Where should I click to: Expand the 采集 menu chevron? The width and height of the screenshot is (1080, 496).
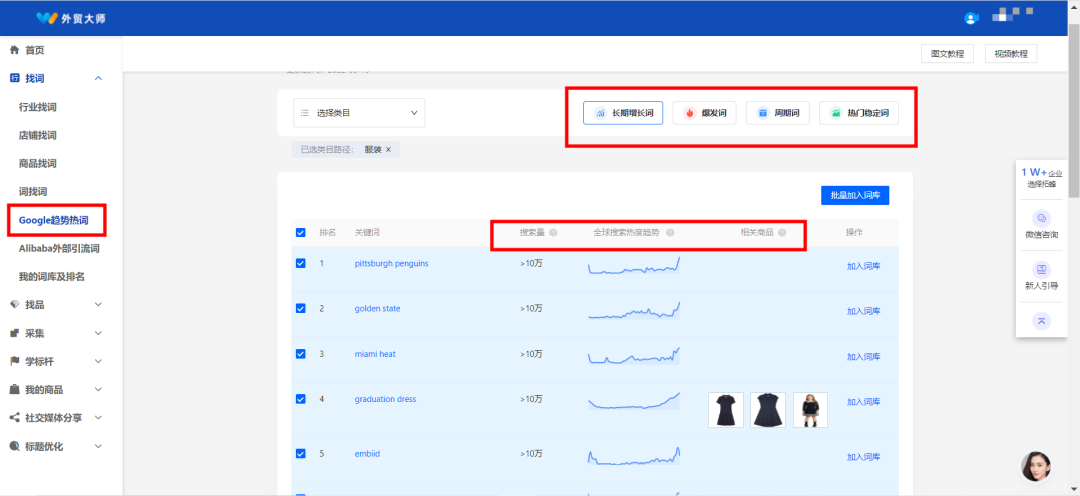98,333
